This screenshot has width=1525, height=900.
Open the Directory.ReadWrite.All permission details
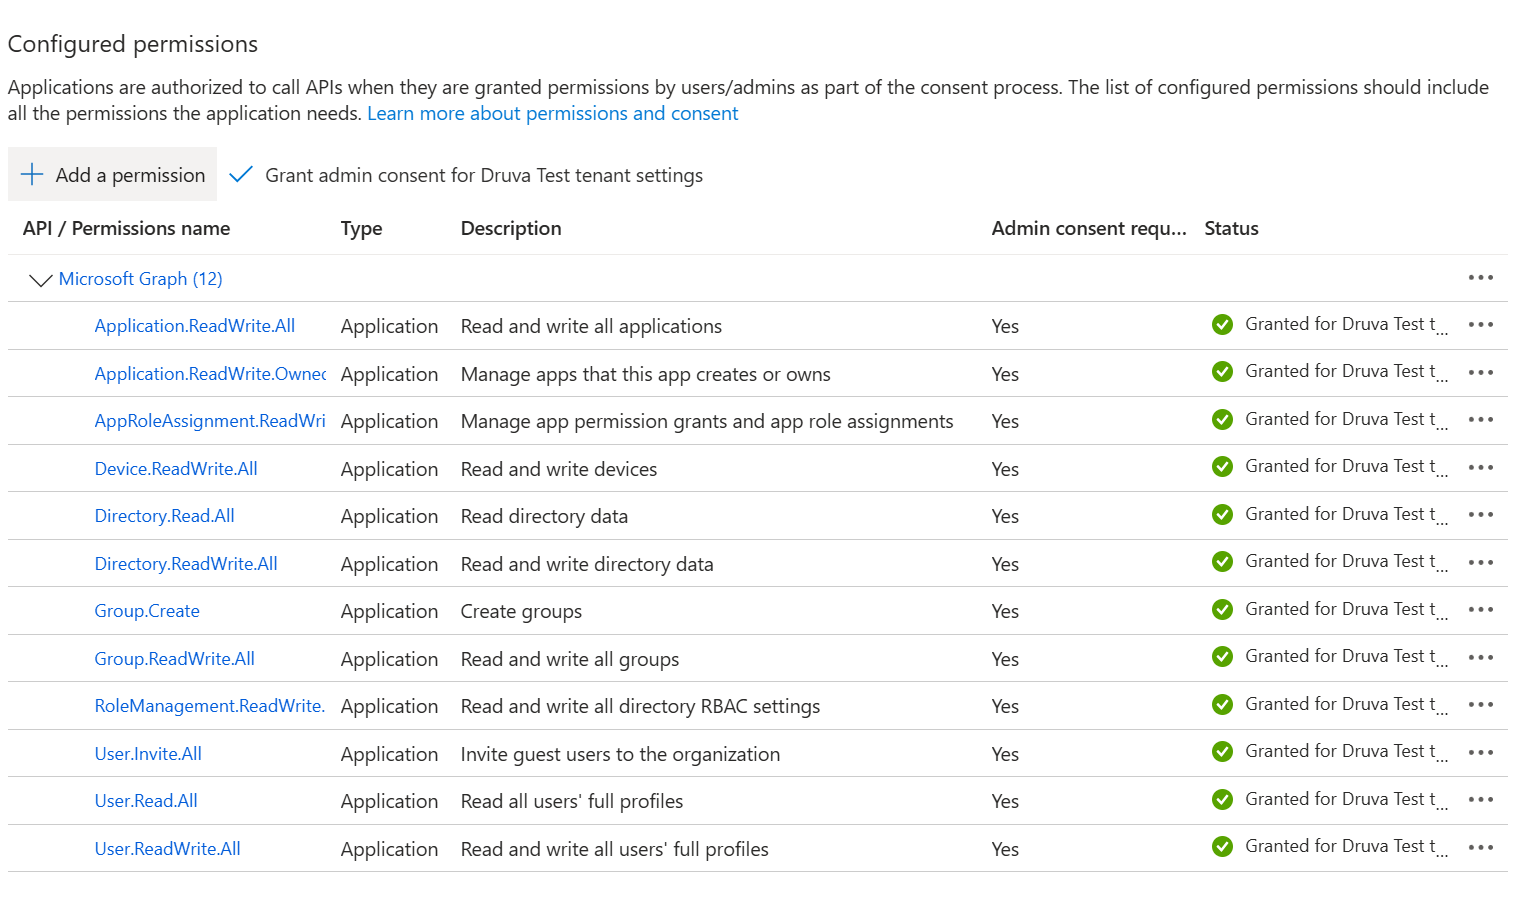pos(186,563)
